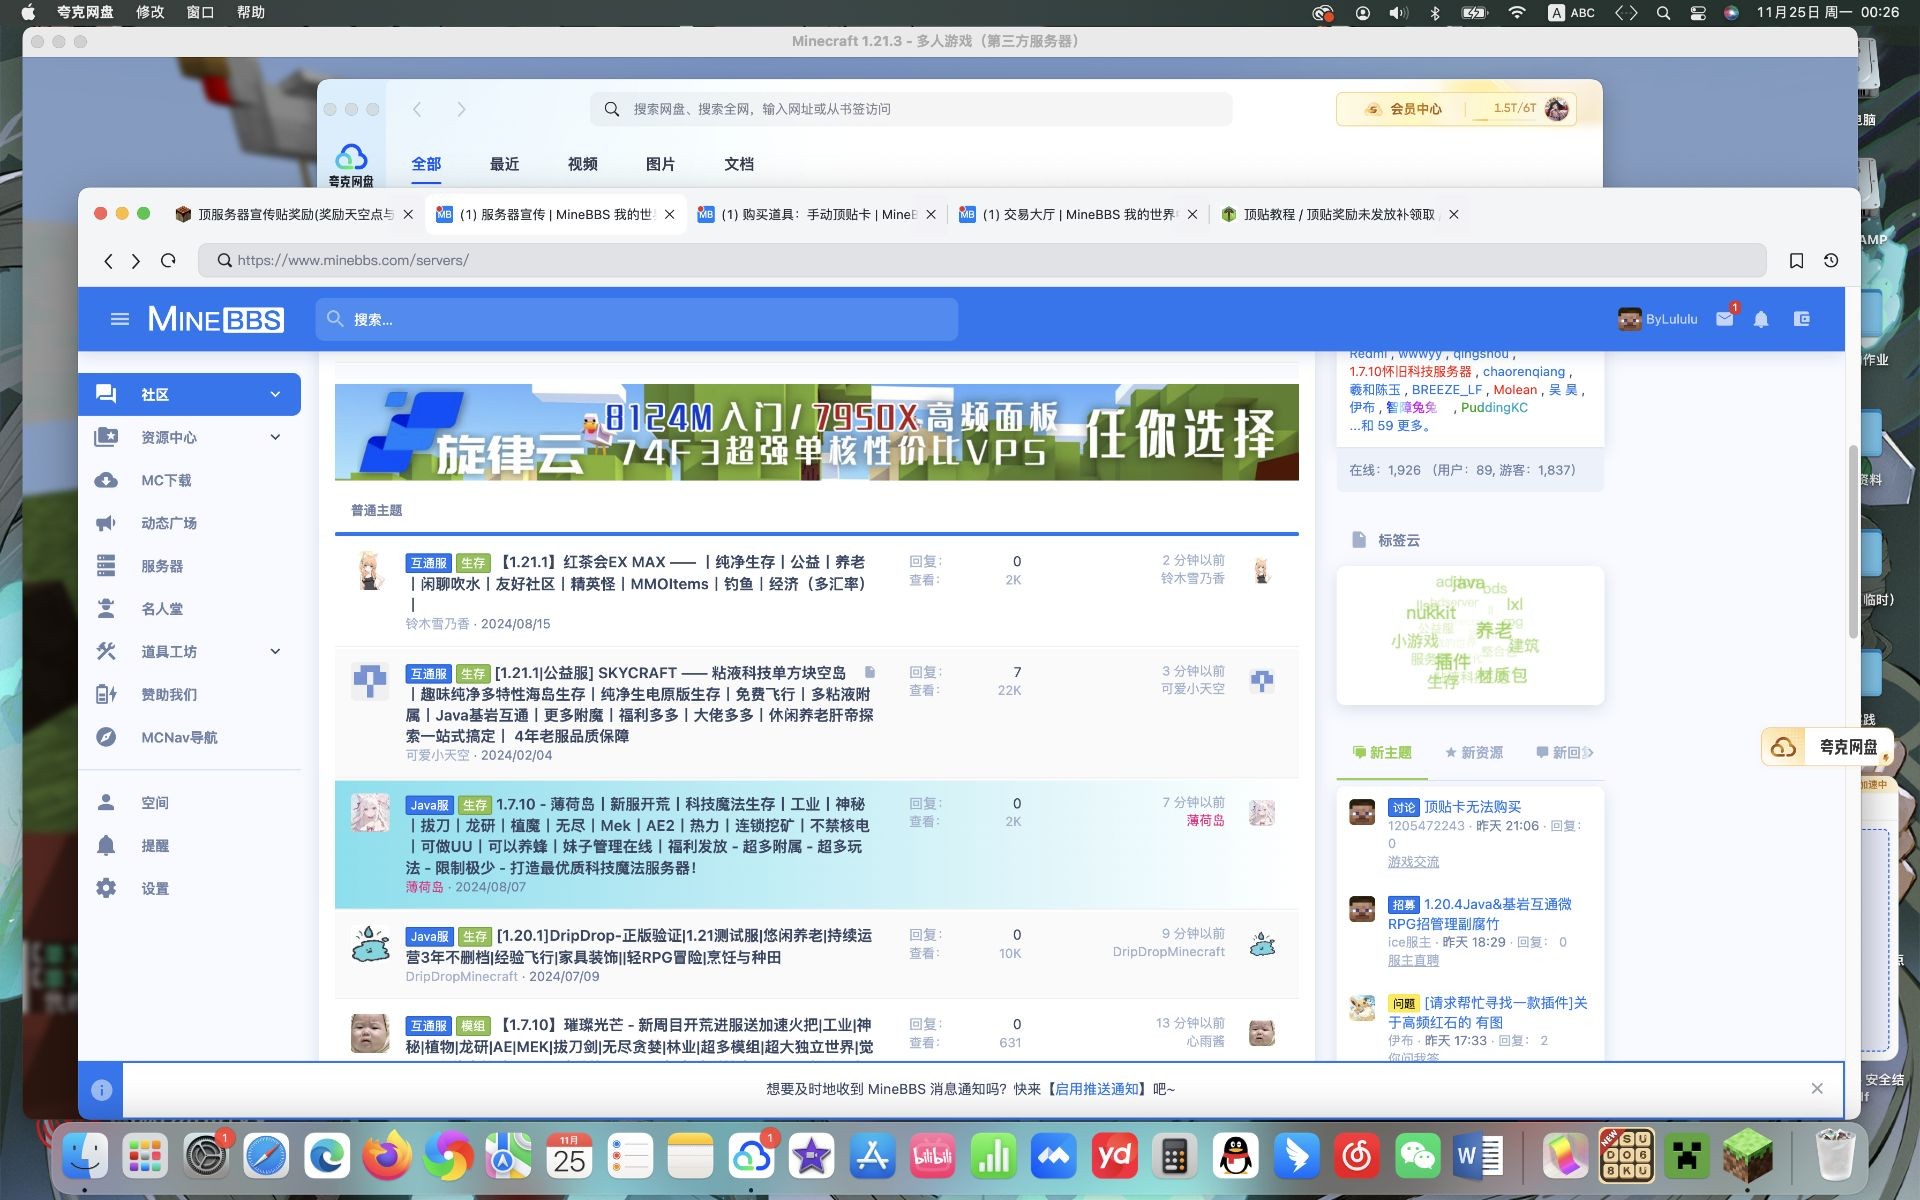This screenshot has width=1920, height=1200.
Task: Click the 夸克网盘 floating widget
Action: (x=1827, y=747)
